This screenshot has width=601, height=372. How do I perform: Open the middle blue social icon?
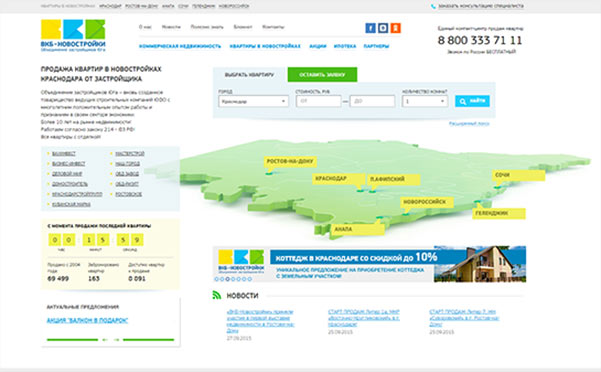[x=383, y=28]
